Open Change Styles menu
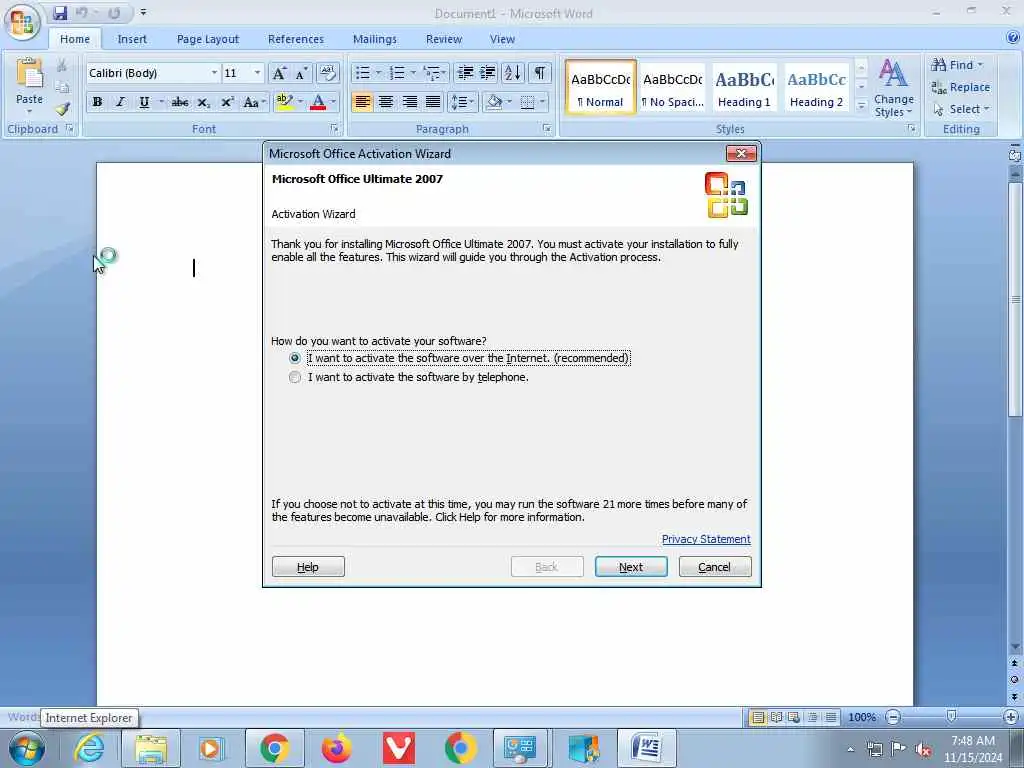Screen dimensions: 1024x768 [893, 88]
